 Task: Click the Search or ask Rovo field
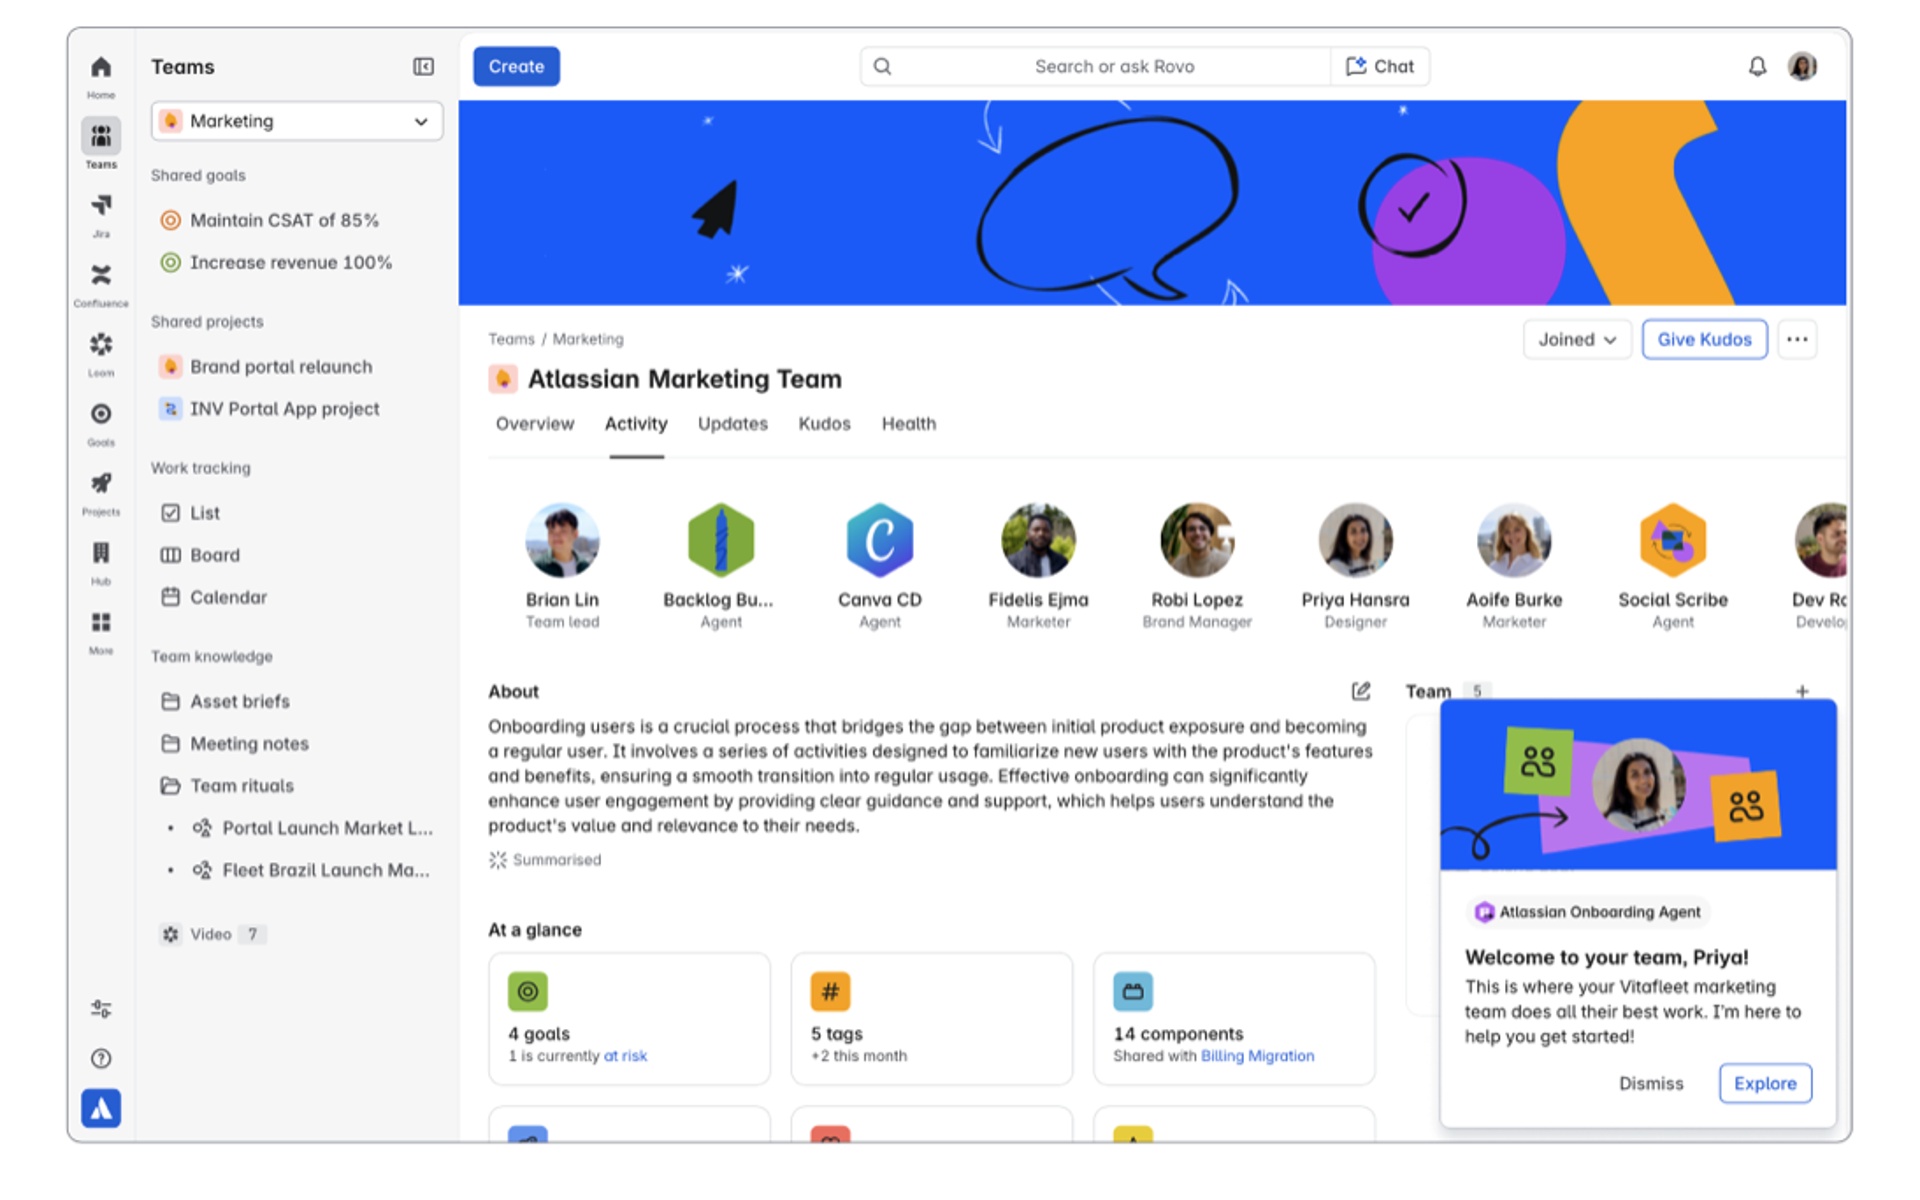(x=1096, y=67)
